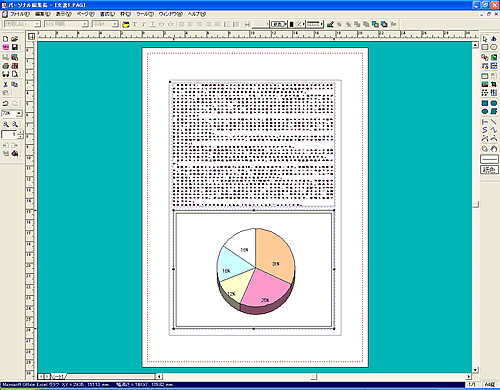Screen dimensions: 500x390
Task: Open the ヘルプ(H) menu
Action: pos(197,14)
